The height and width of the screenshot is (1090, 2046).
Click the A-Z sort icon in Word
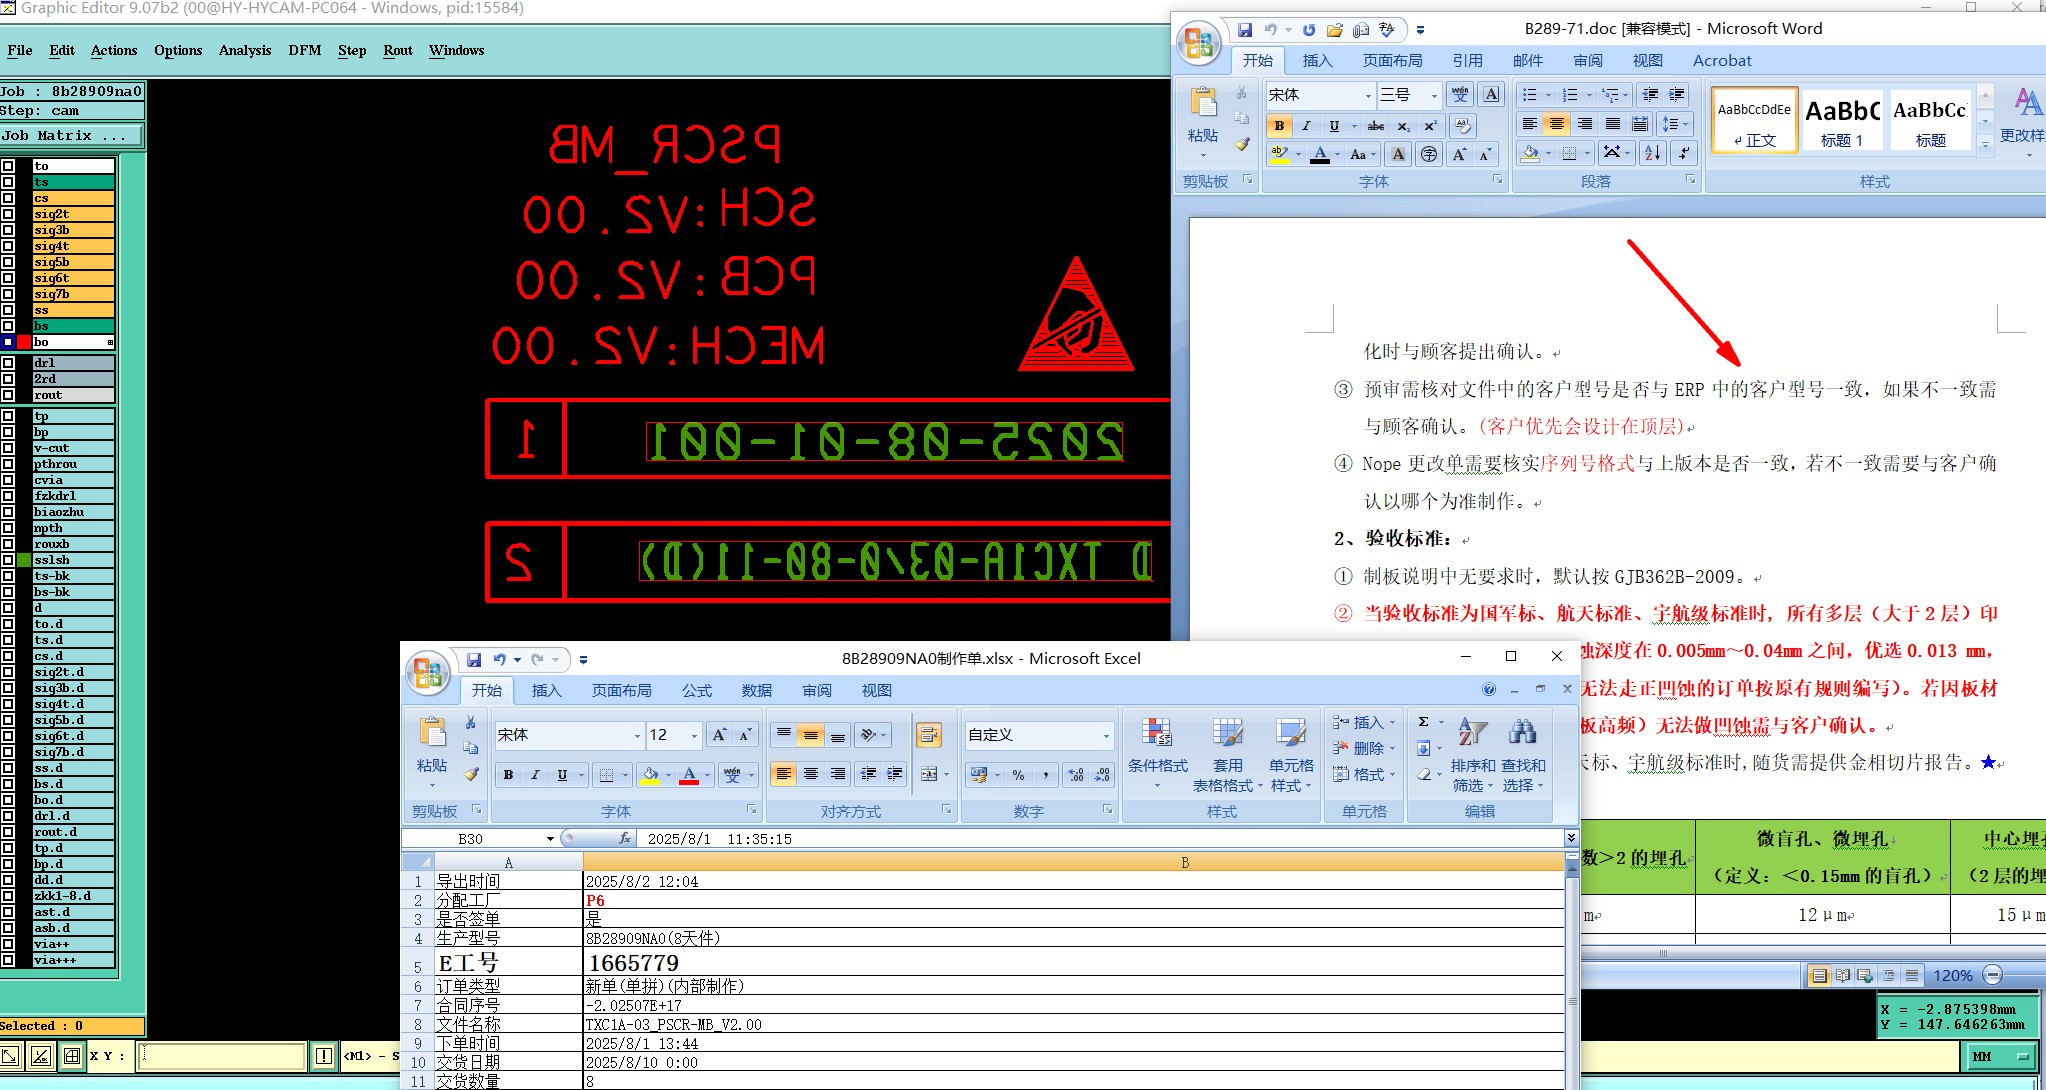[1652, 153]
